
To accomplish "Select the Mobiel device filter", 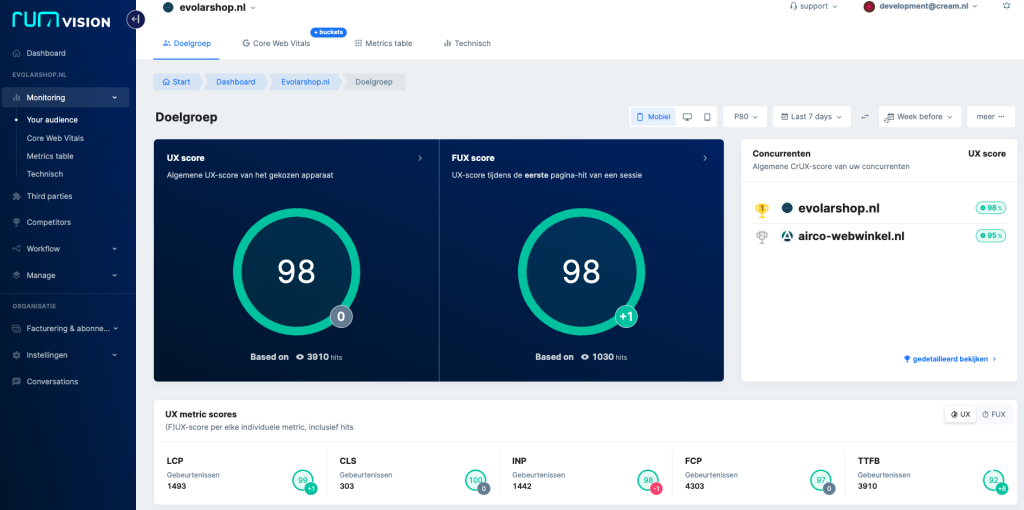I will [x=653, y=117].
